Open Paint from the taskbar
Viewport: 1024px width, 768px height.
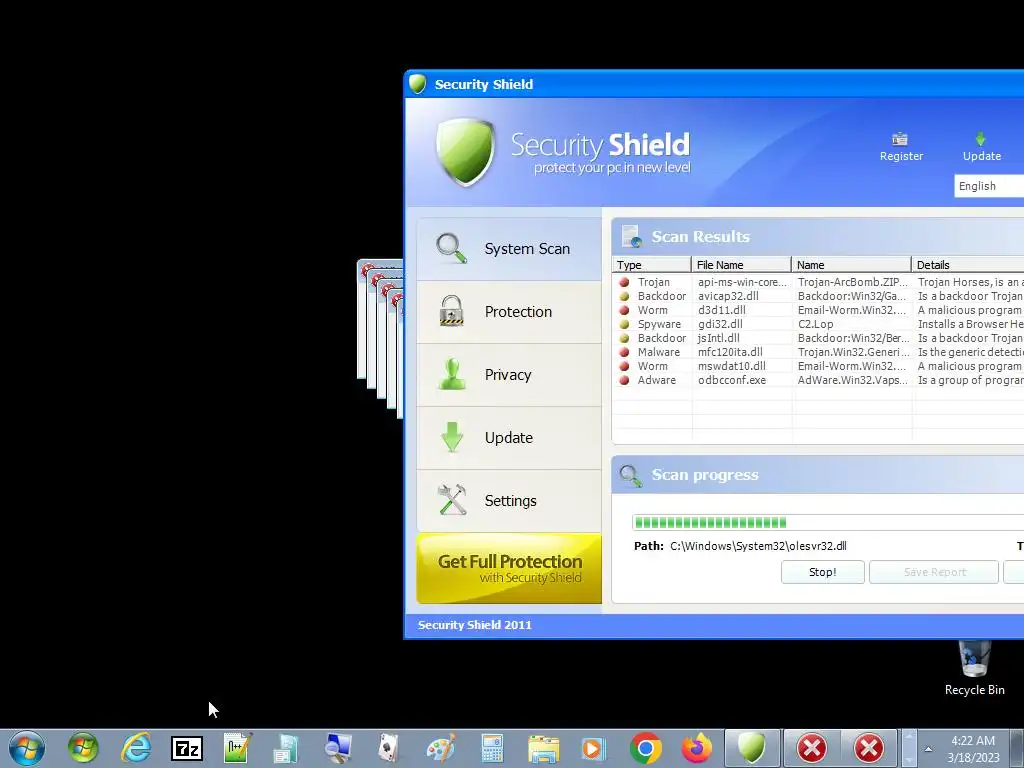[x=441, y=748]
